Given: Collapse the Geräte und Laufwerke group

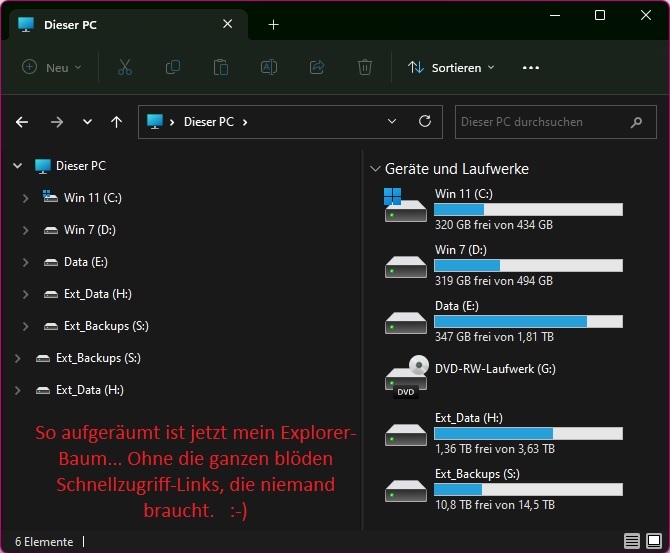Looking at the screenshot, I should coord(375,169).
